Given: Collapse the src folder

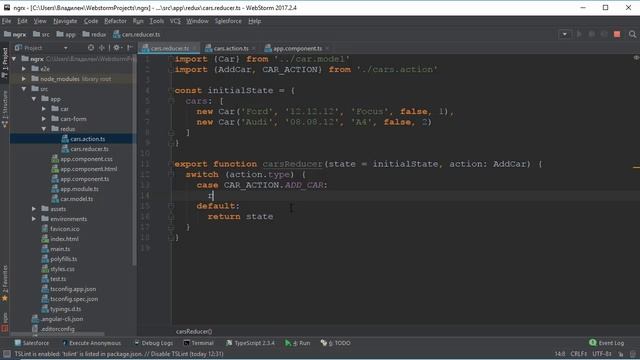Looking at the screenshot, I should tap(24, 89).
